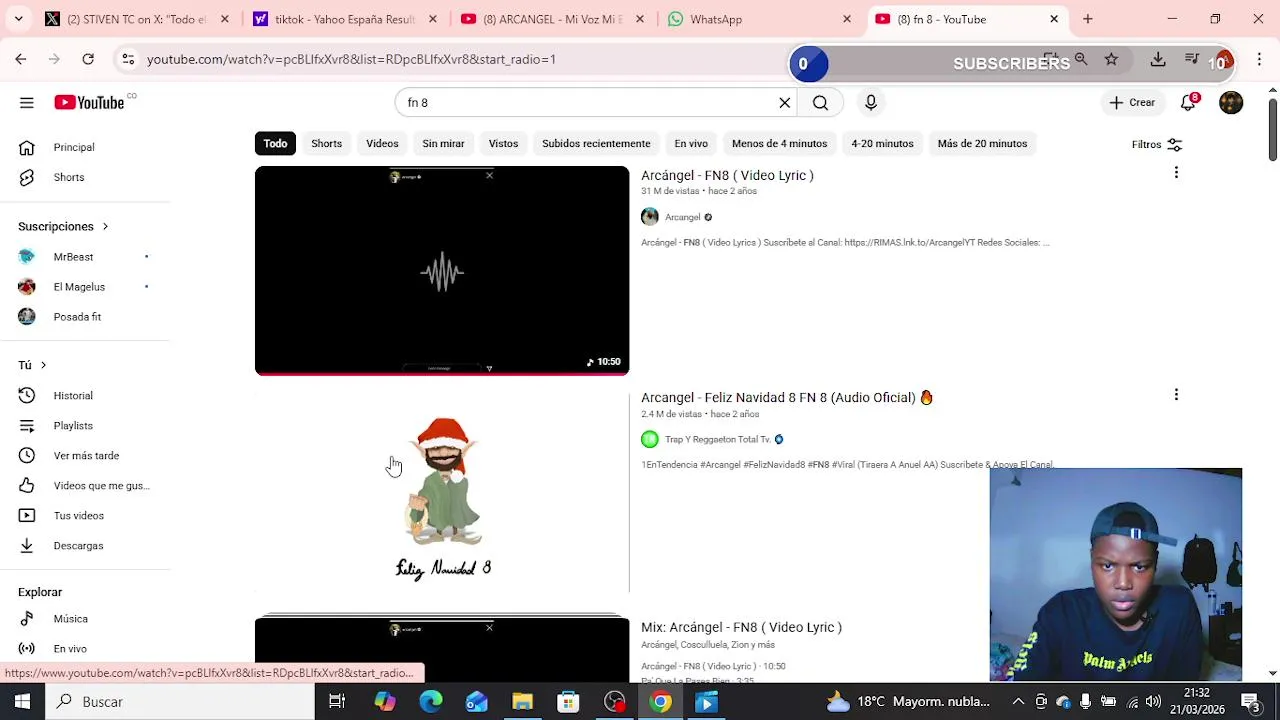The width and height of the screenshot is (1280, 720).
Task: Open the Arcángel - FN8 ( Video Lyric ) title
Action: click(727, 175)
